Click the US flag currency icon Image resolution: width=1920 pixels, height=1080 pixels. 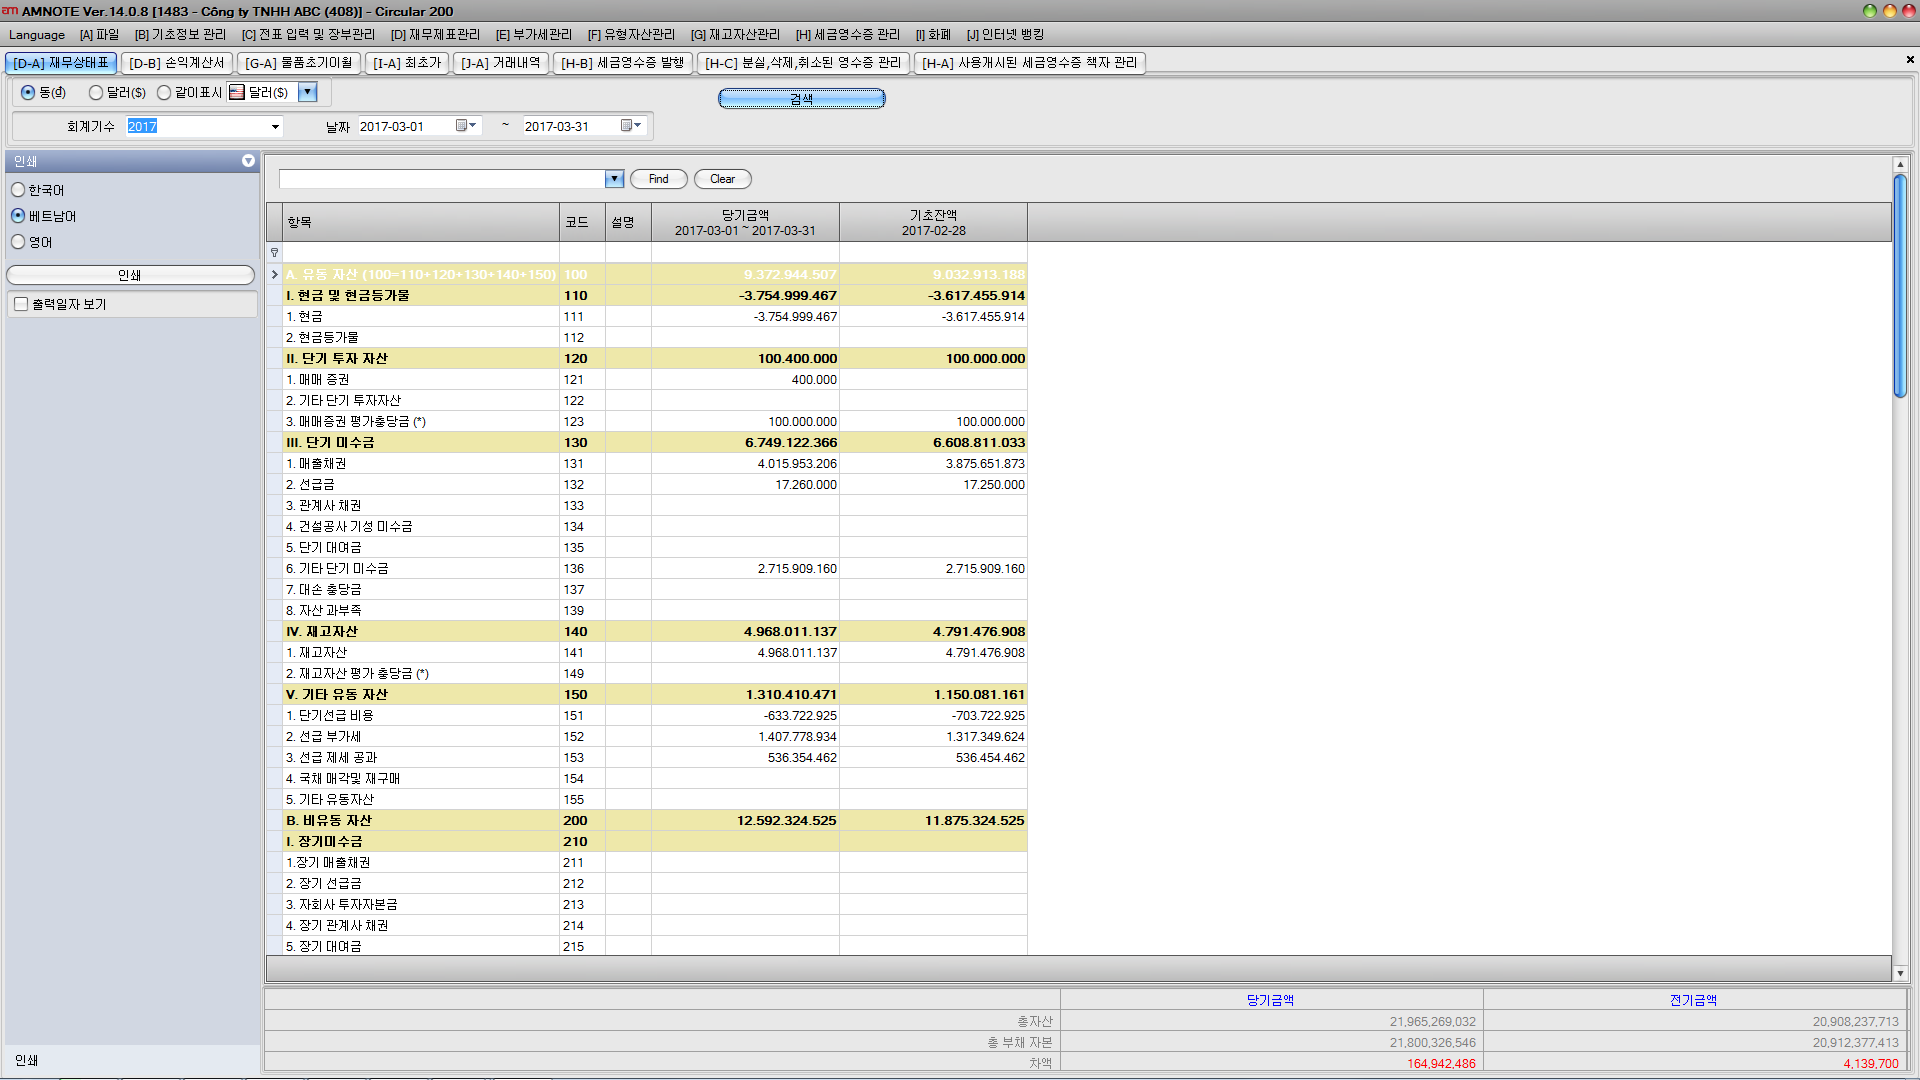pyautogui.click(x=237, y=92)
